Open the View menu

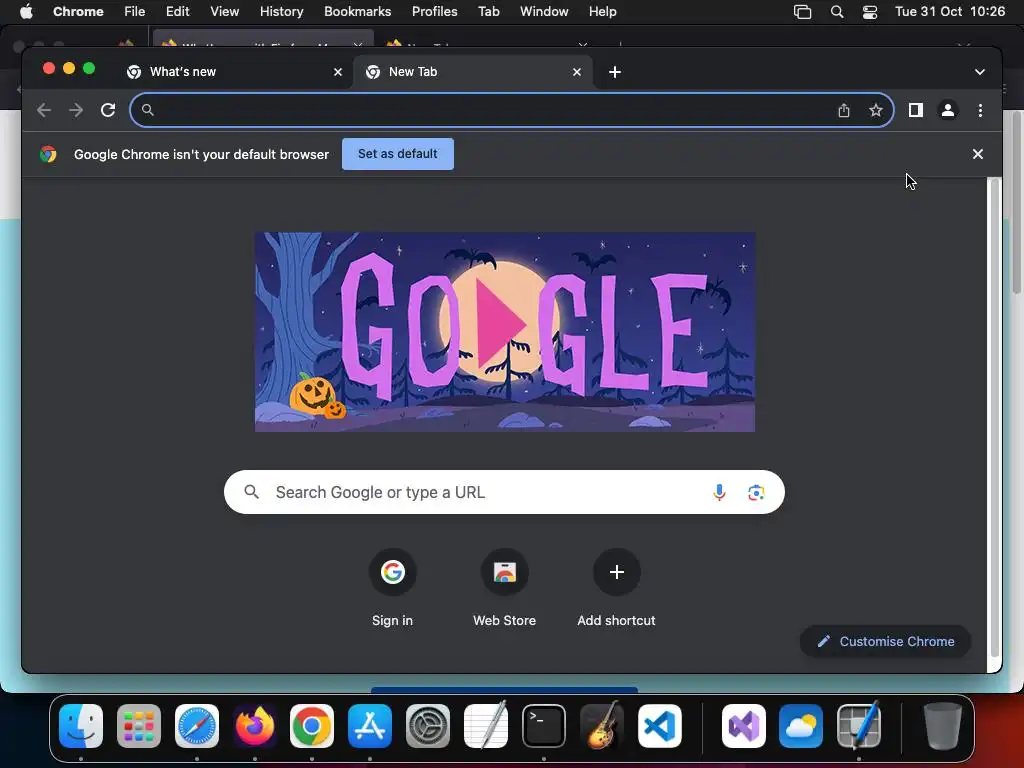pos(225,12)
